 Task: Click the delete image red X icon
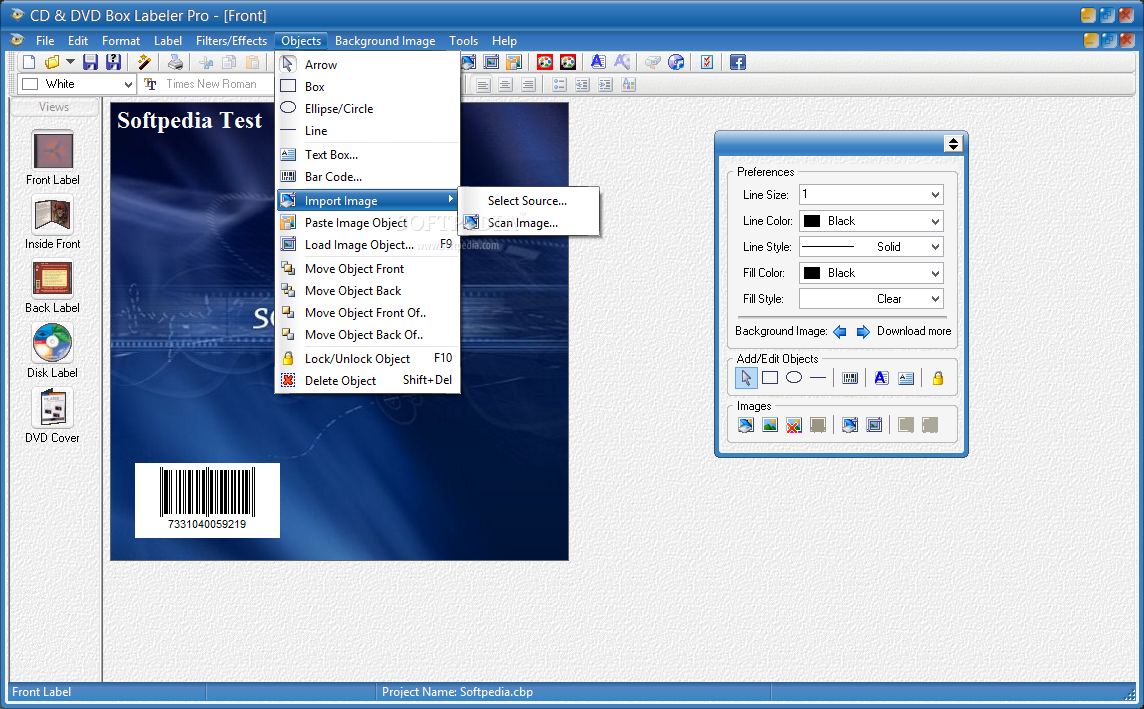click(x=794, y=425)
